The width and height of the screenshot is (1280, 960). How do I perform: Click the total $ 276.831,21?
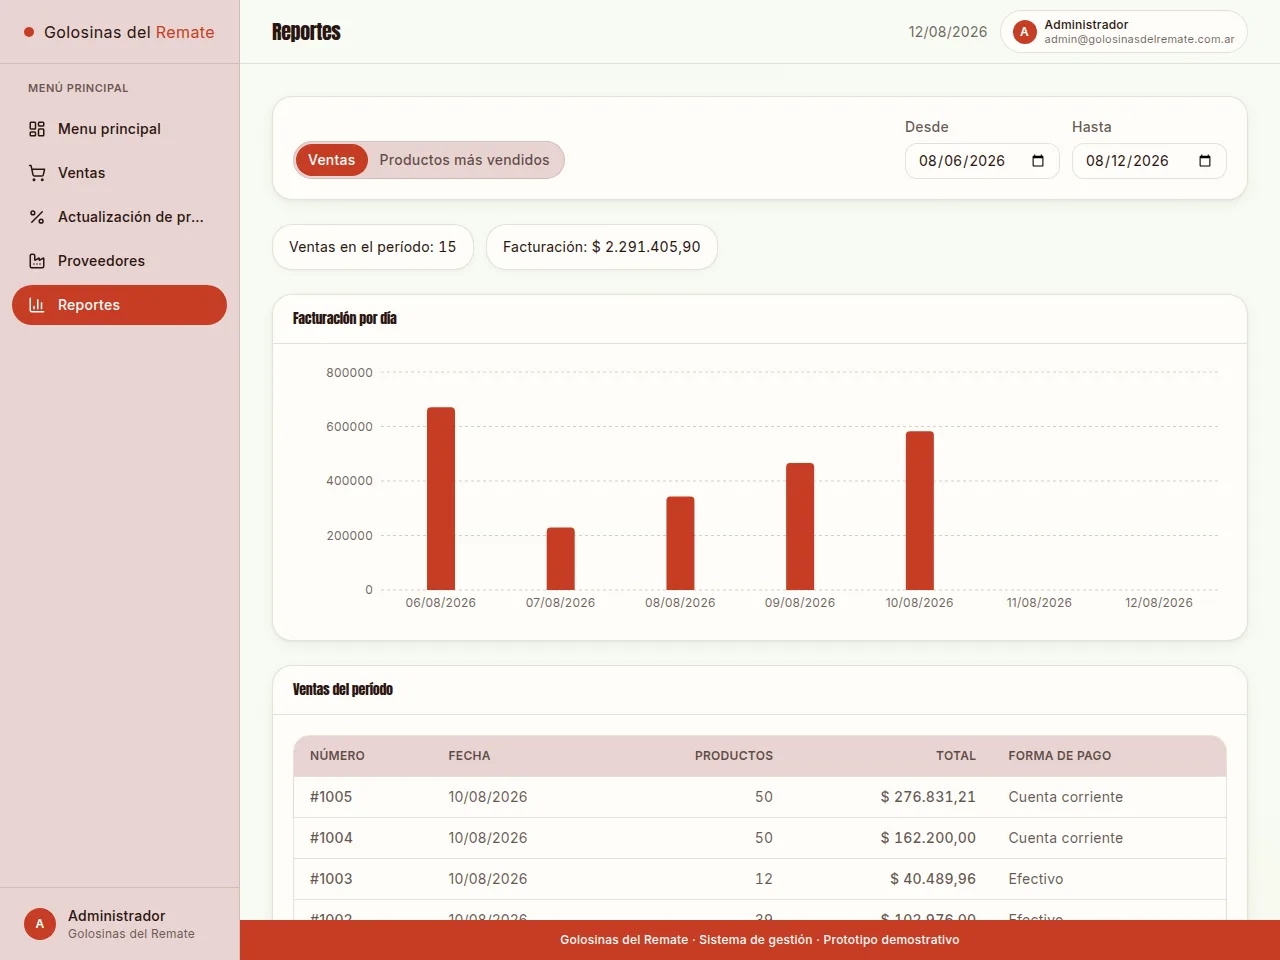click(x=928, y=797)
